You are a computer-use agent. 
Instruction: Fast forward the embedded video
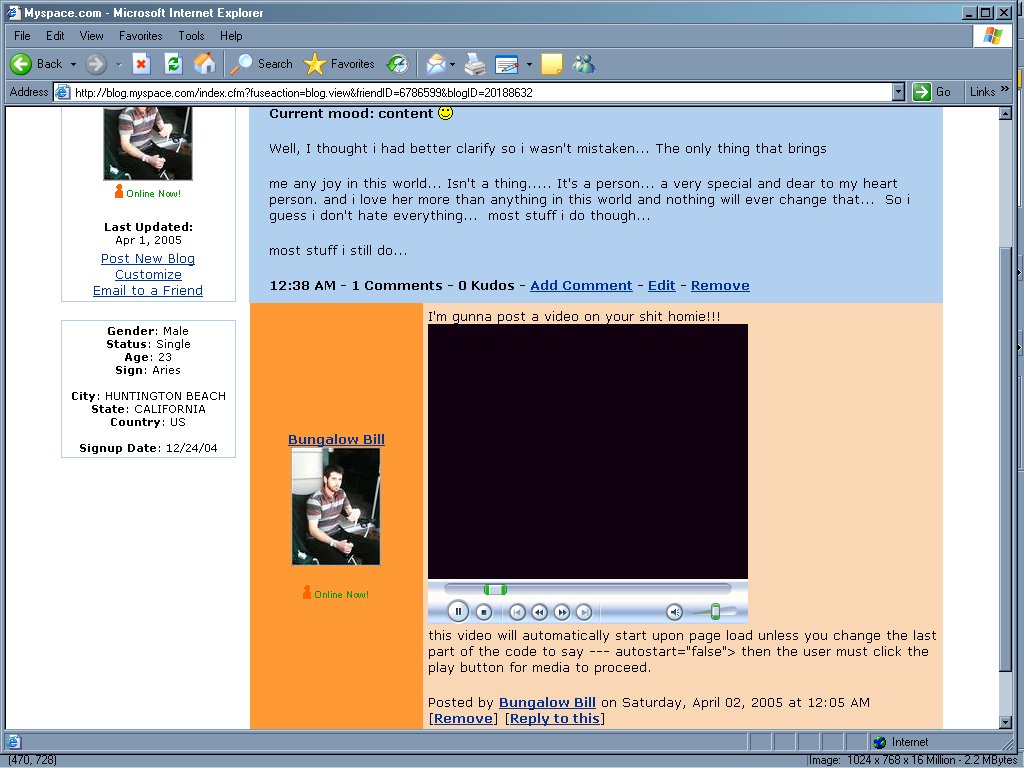click(562, 612)
